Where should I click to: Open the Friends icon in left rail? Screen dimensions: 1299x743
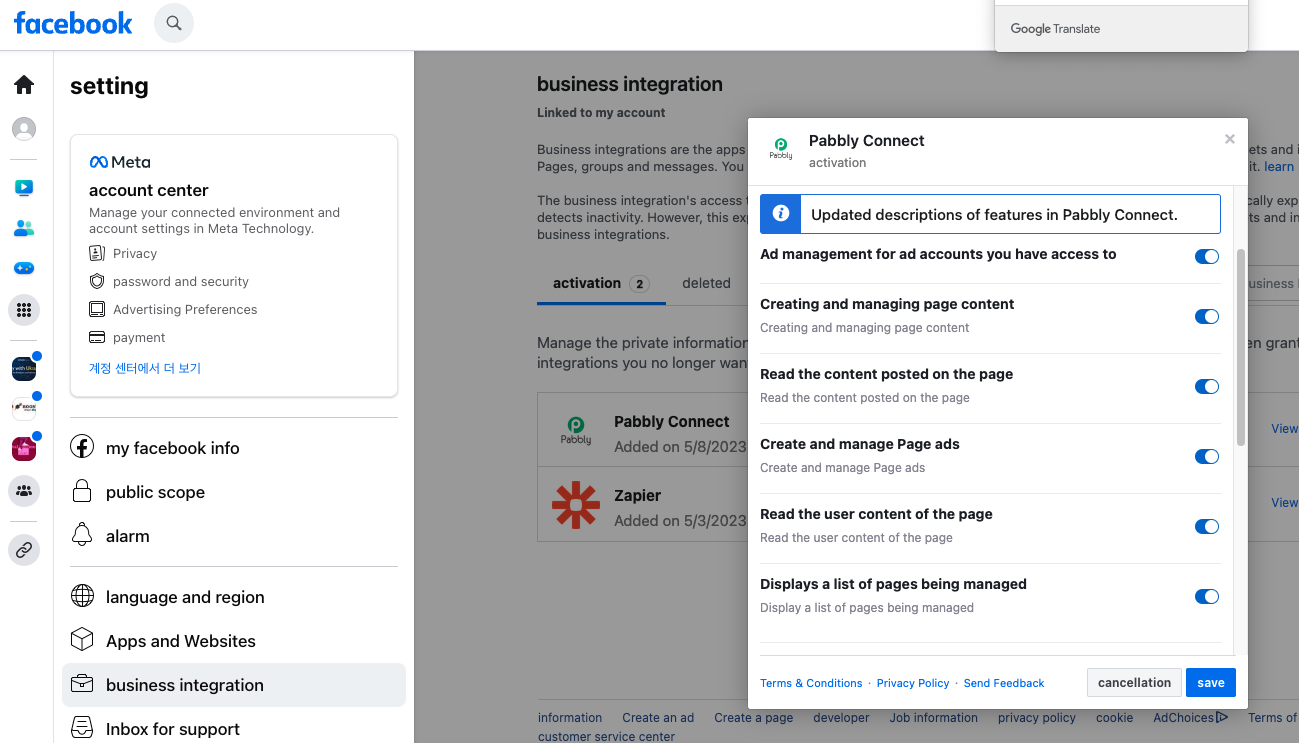tap(24, 228)
